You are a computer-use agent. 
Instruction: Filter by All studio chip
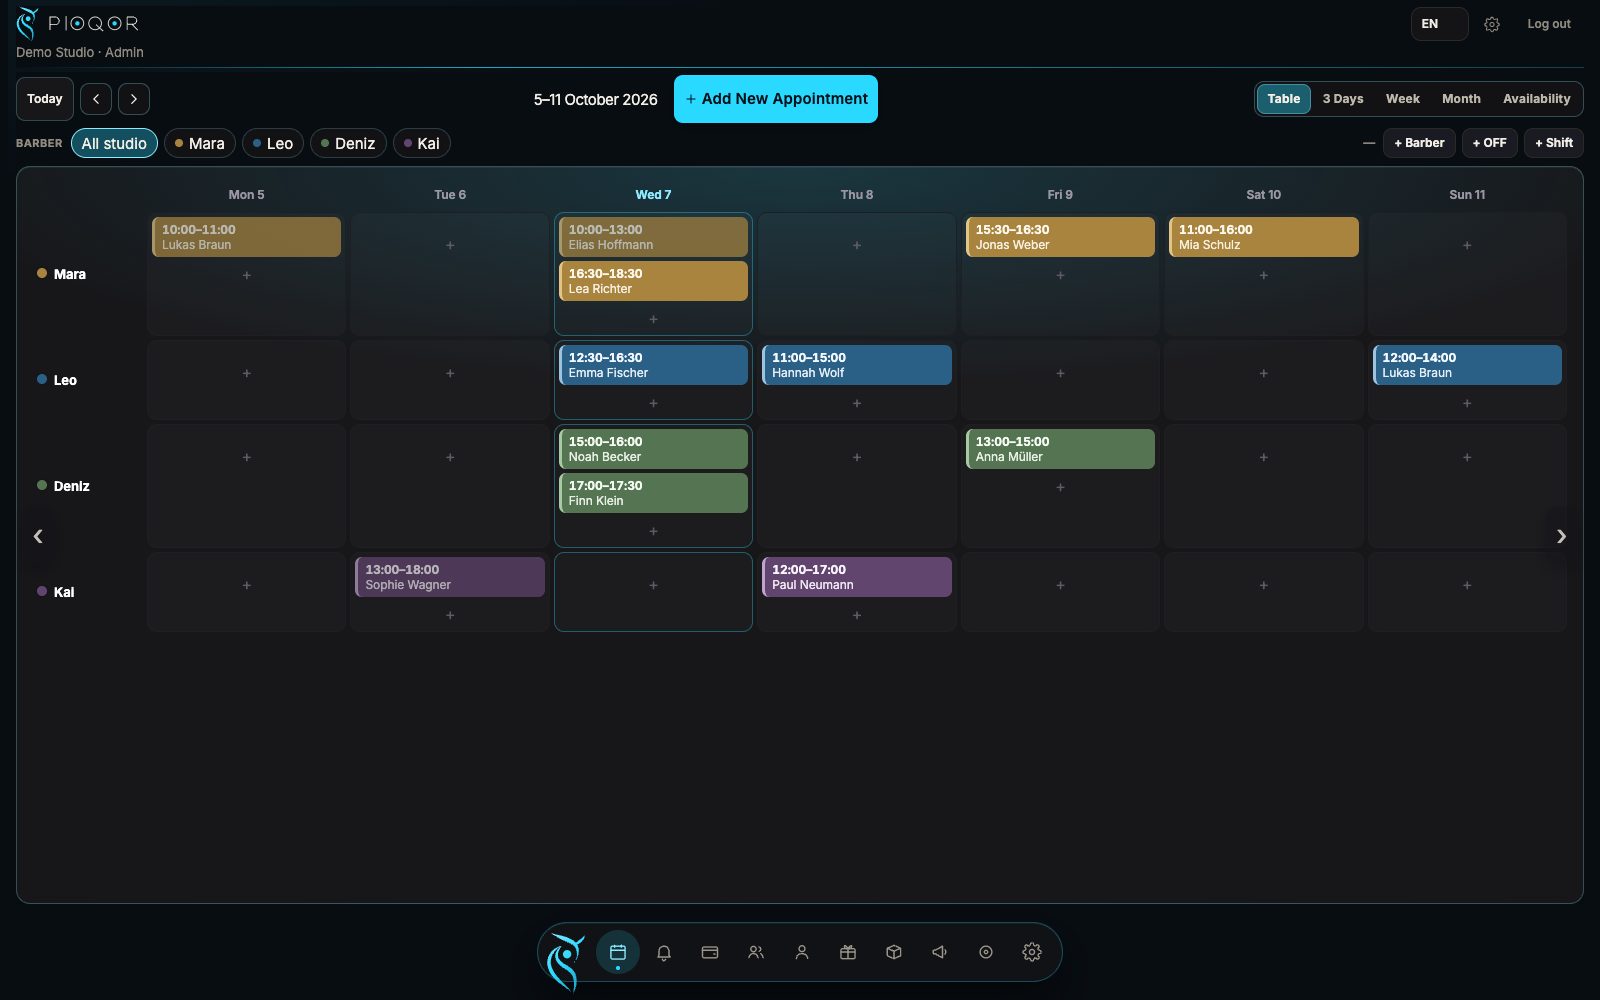tap(114, 143)
